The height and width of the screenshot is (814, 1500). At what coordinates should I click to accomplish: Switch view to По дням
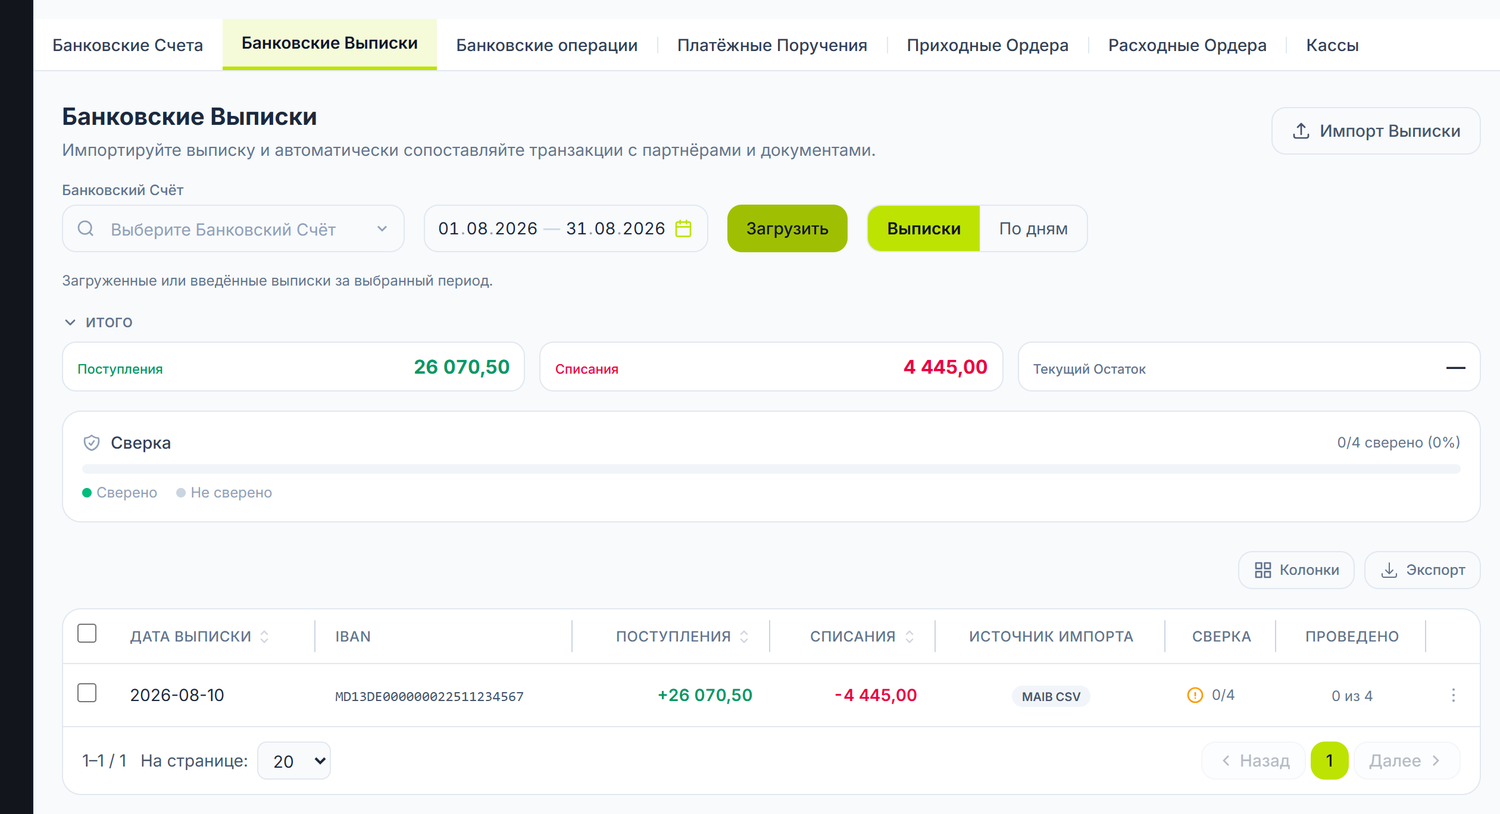pyautogui.click(x=1033, y=229)
